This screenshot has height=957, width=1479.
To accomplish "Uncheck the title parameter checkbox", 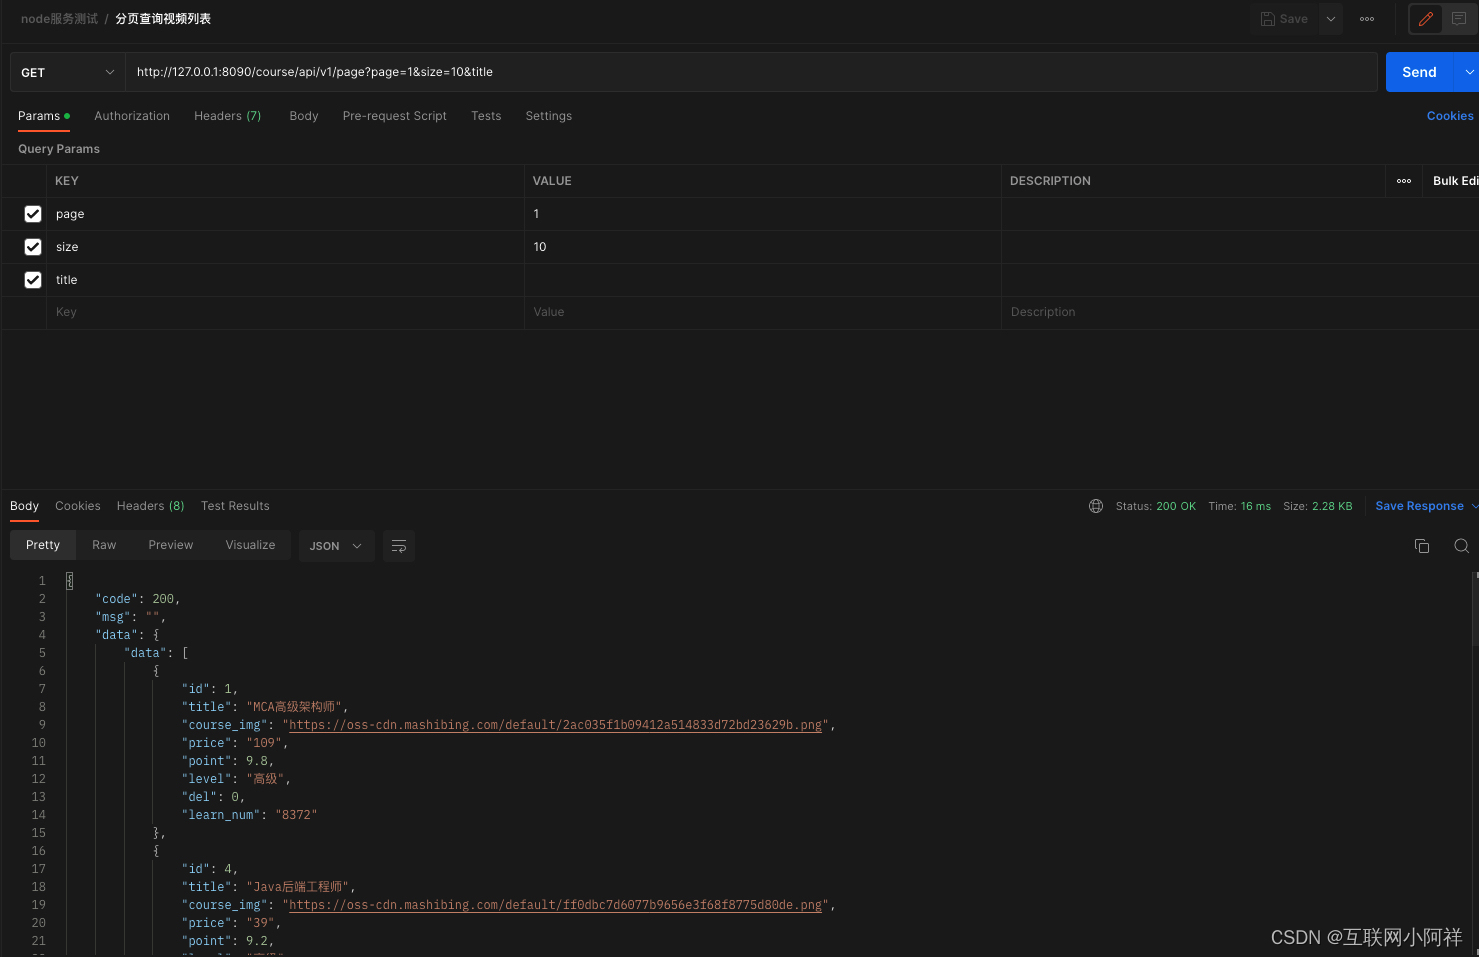I will (33, 280).
